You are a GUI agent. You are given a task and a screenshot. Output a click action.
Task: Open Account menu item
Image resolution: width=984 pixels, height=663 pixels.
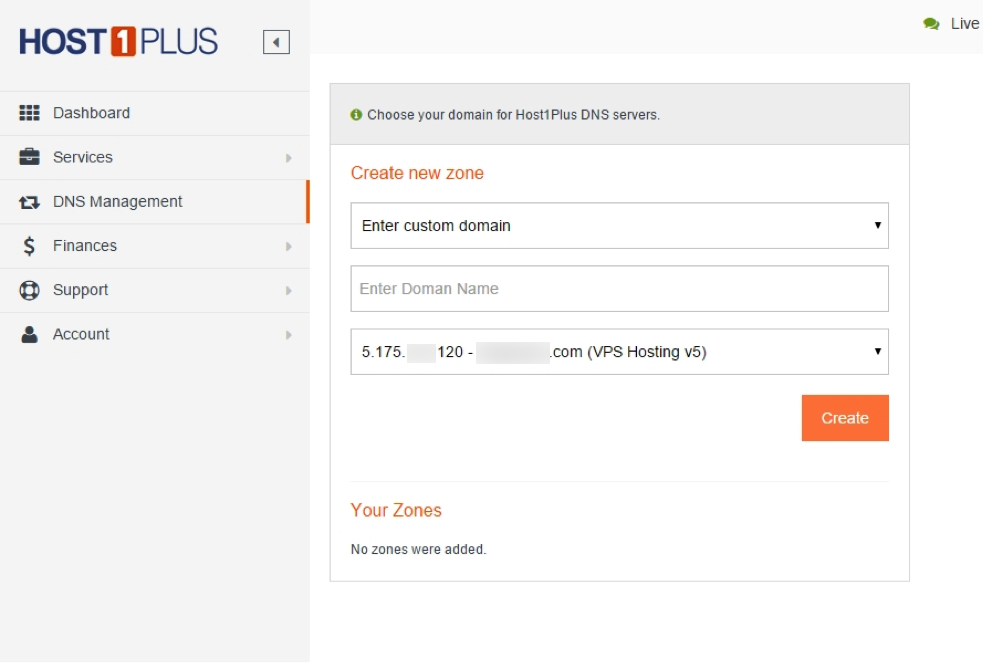[x=154, y=335]
